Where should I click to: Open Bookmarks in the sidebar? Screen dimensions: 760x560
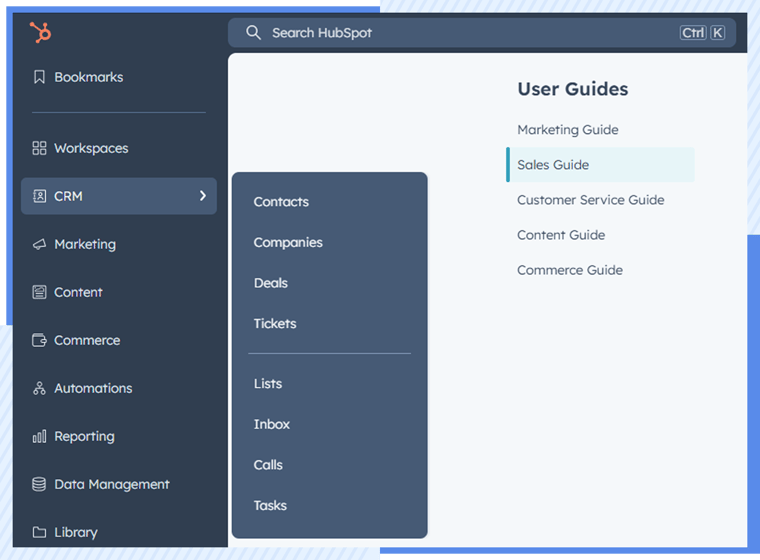click(89, 77)
